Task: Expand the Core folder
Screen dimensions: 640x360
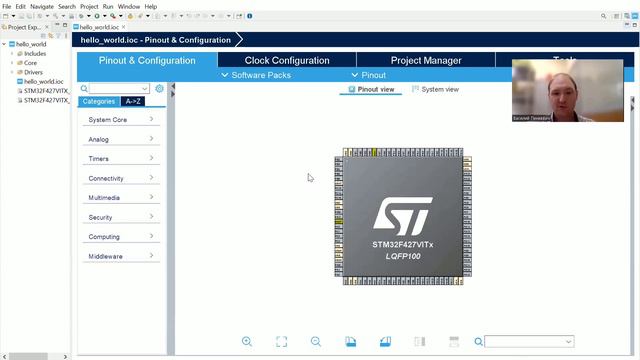Action: tap(12, 63)
